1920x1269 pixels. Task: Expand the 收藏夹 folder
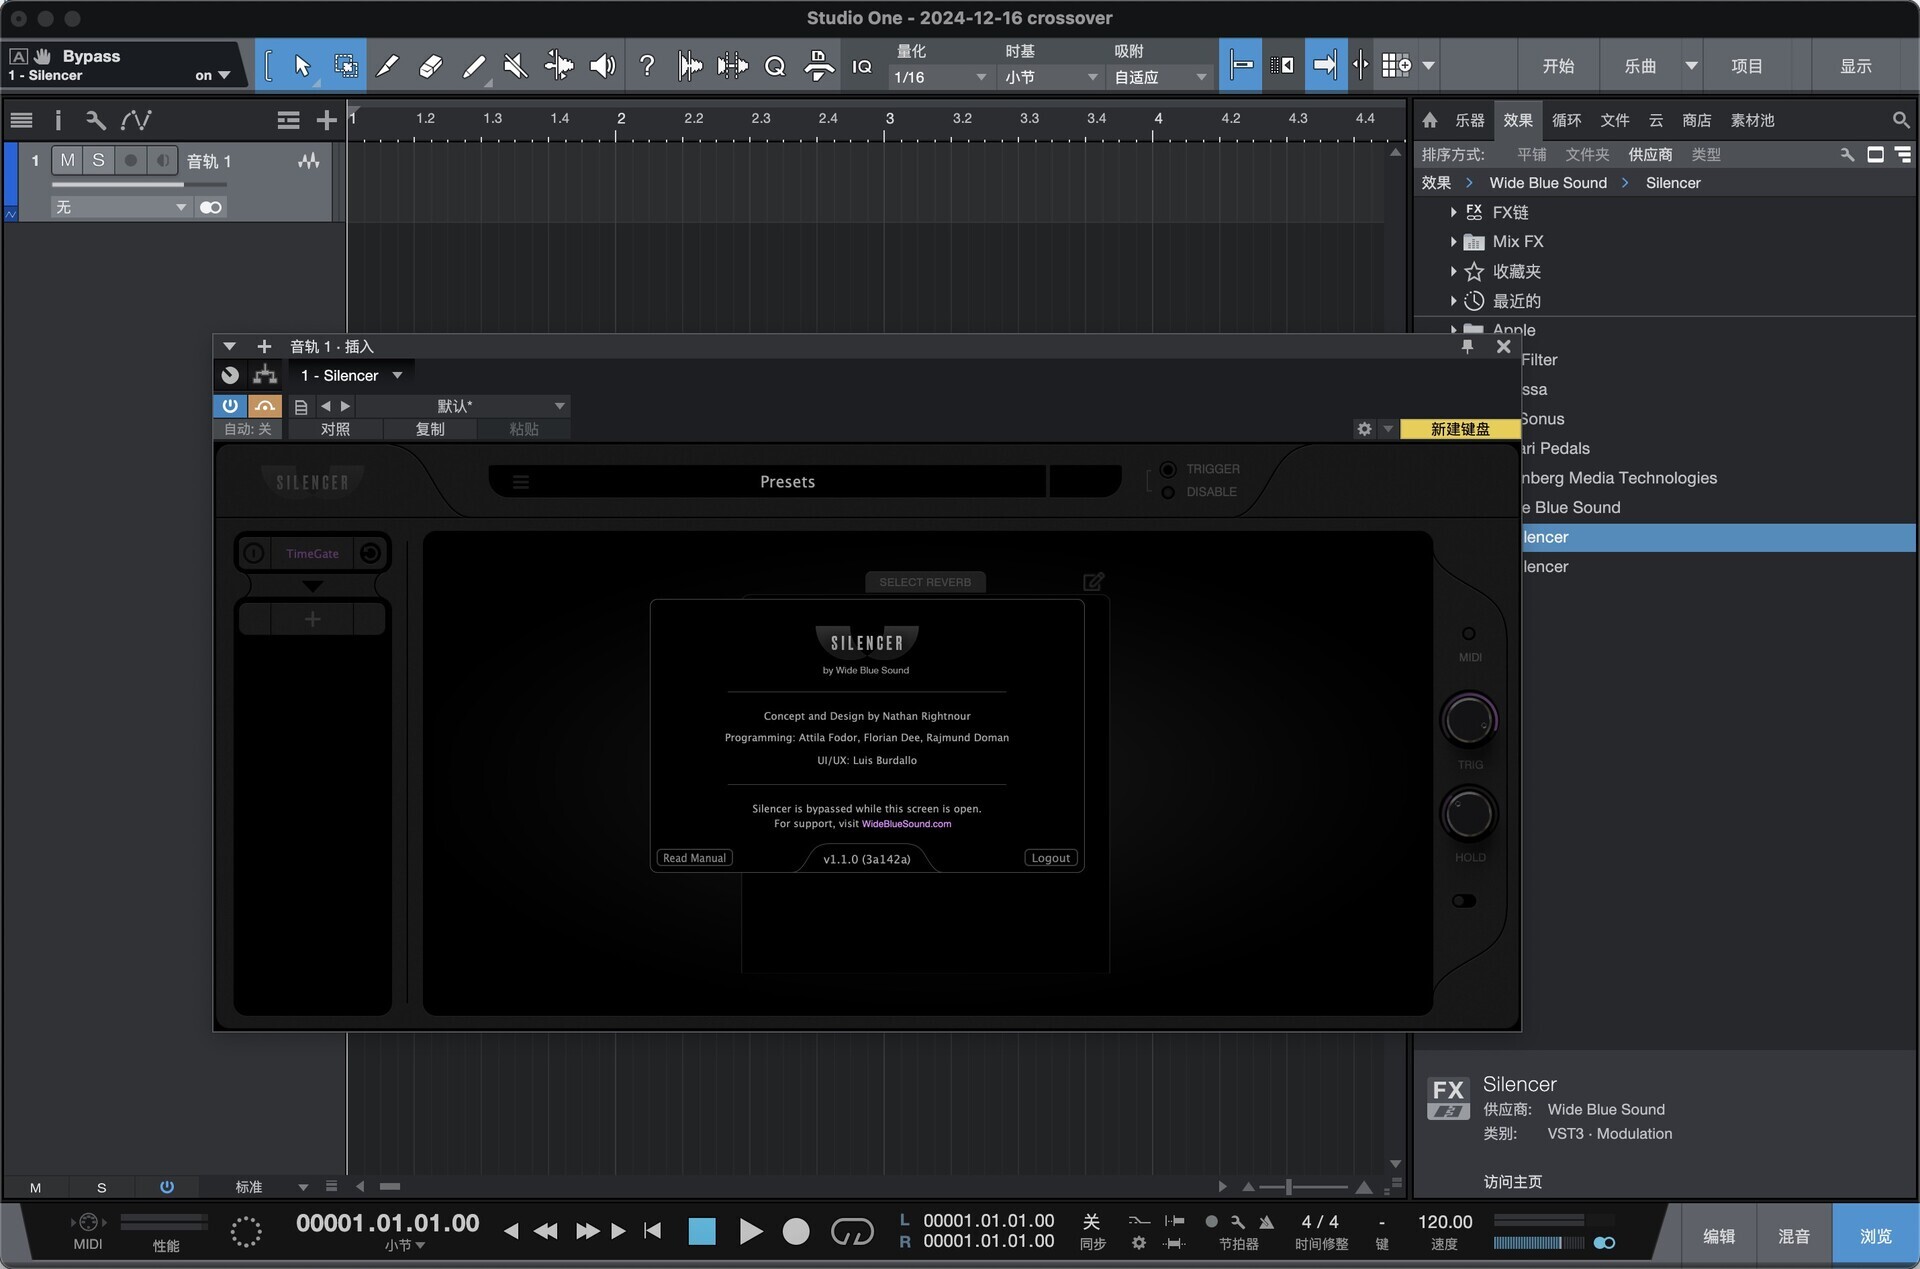[1453, 271]
